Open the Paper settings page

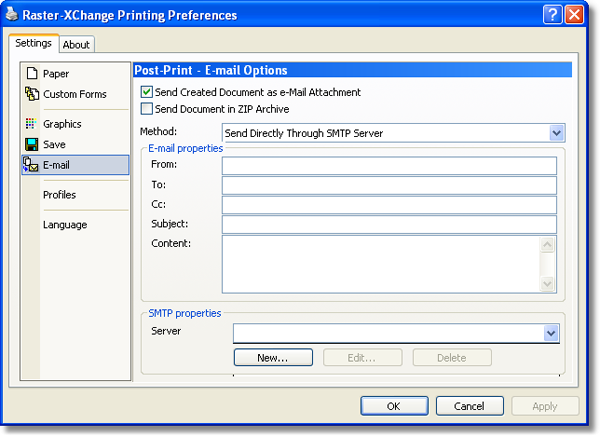point(56,73)
